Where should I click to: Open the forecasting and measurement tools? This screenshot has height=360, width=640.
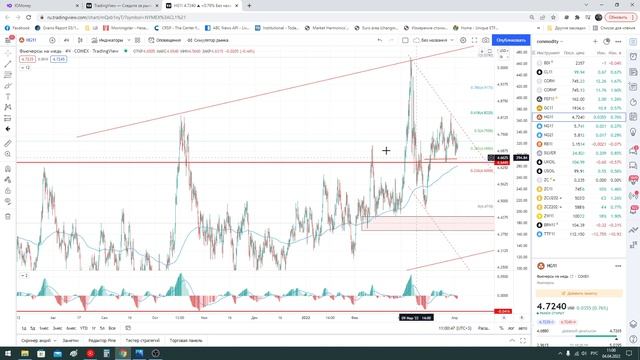tap(8, 118)
